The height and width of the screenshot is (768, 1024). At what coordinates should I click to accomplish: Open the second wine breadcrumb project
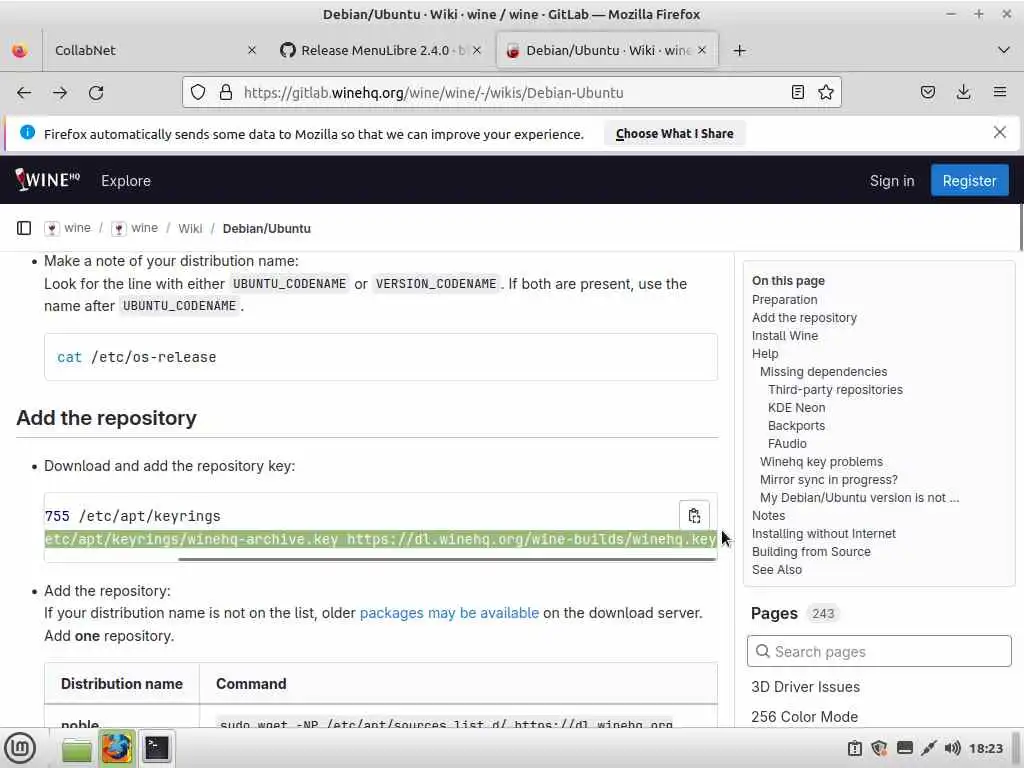(135, 228)
